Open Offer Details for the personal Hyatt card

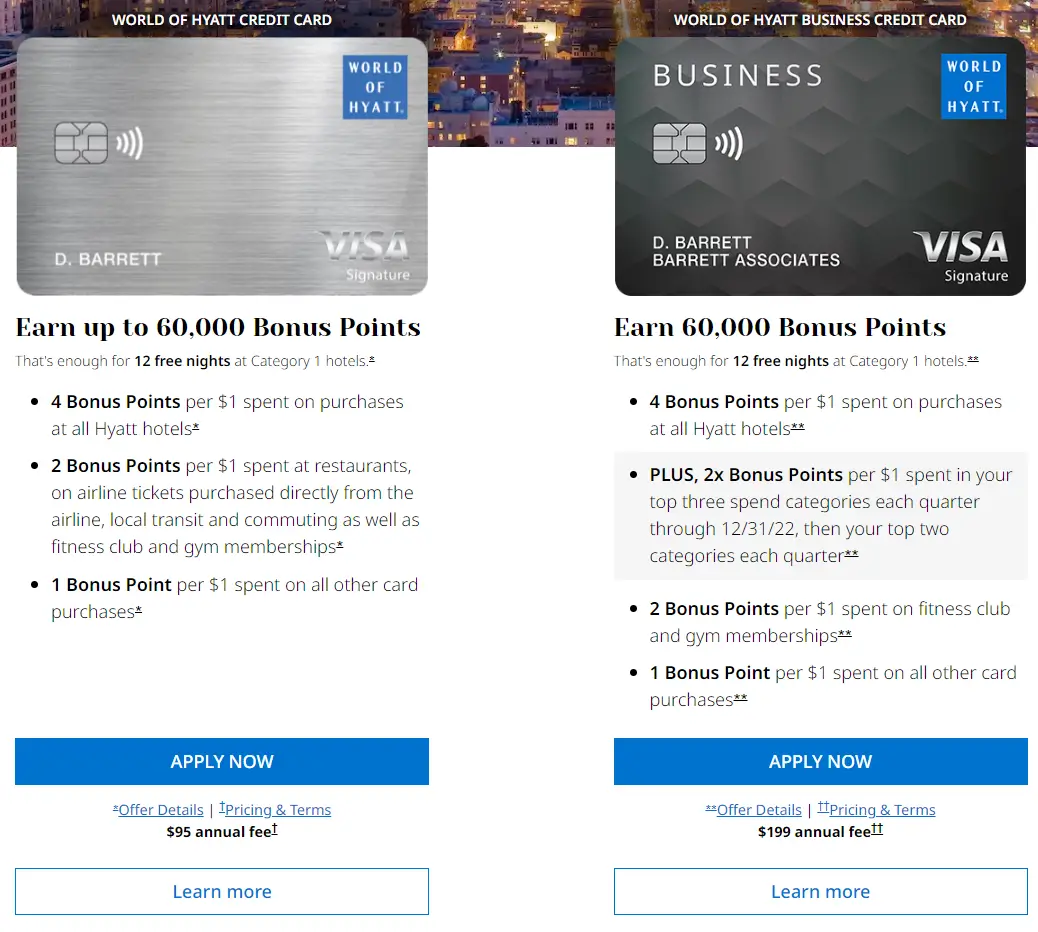pyautogui.click(x=160, y=810)
